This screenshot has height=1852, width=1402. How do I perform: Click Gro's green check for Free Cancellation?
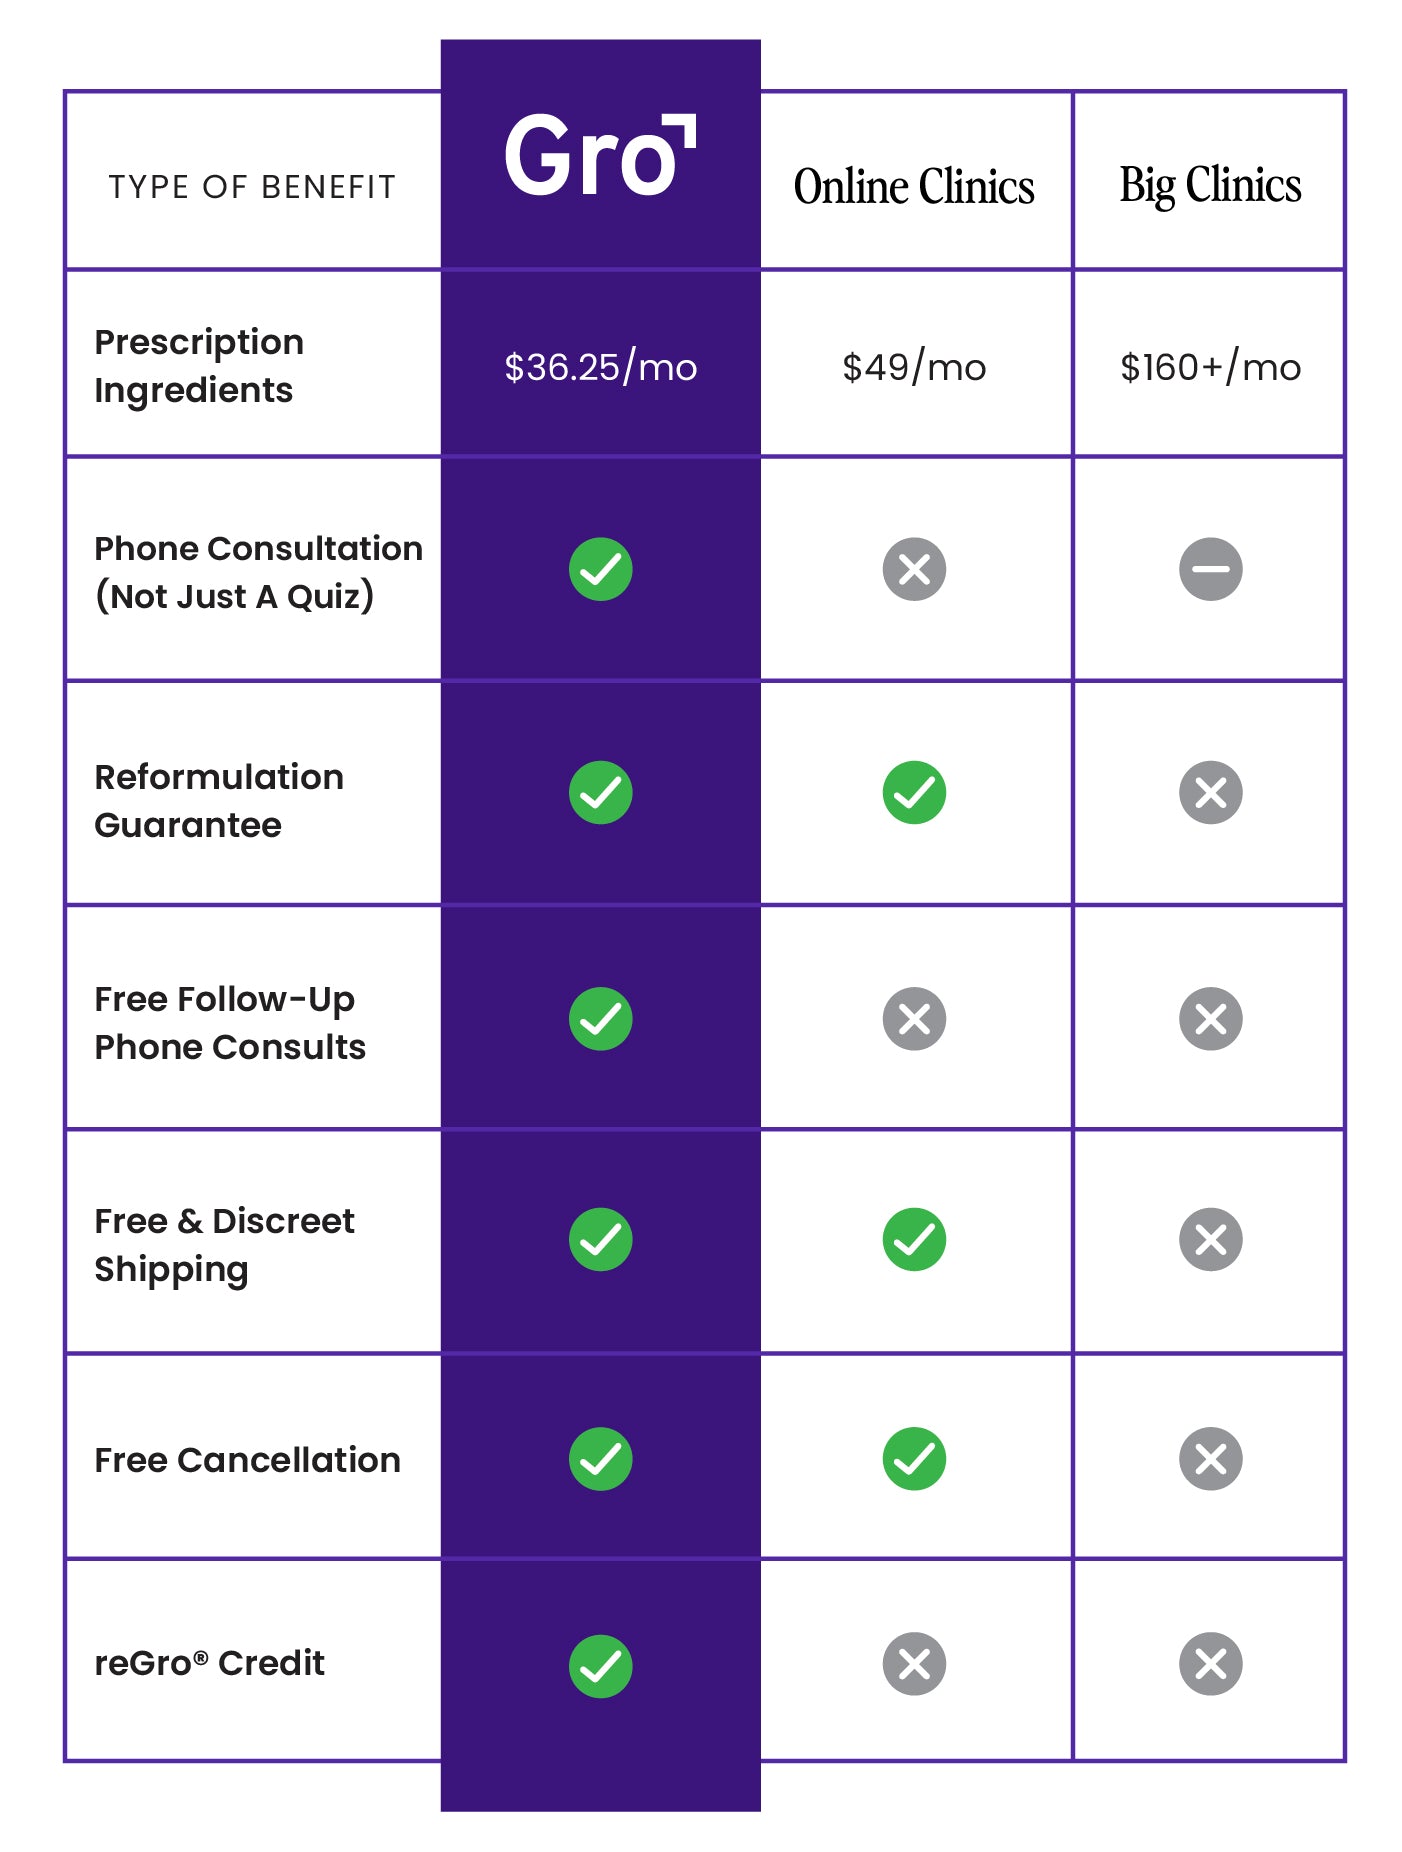click(x=601, y=1458)
